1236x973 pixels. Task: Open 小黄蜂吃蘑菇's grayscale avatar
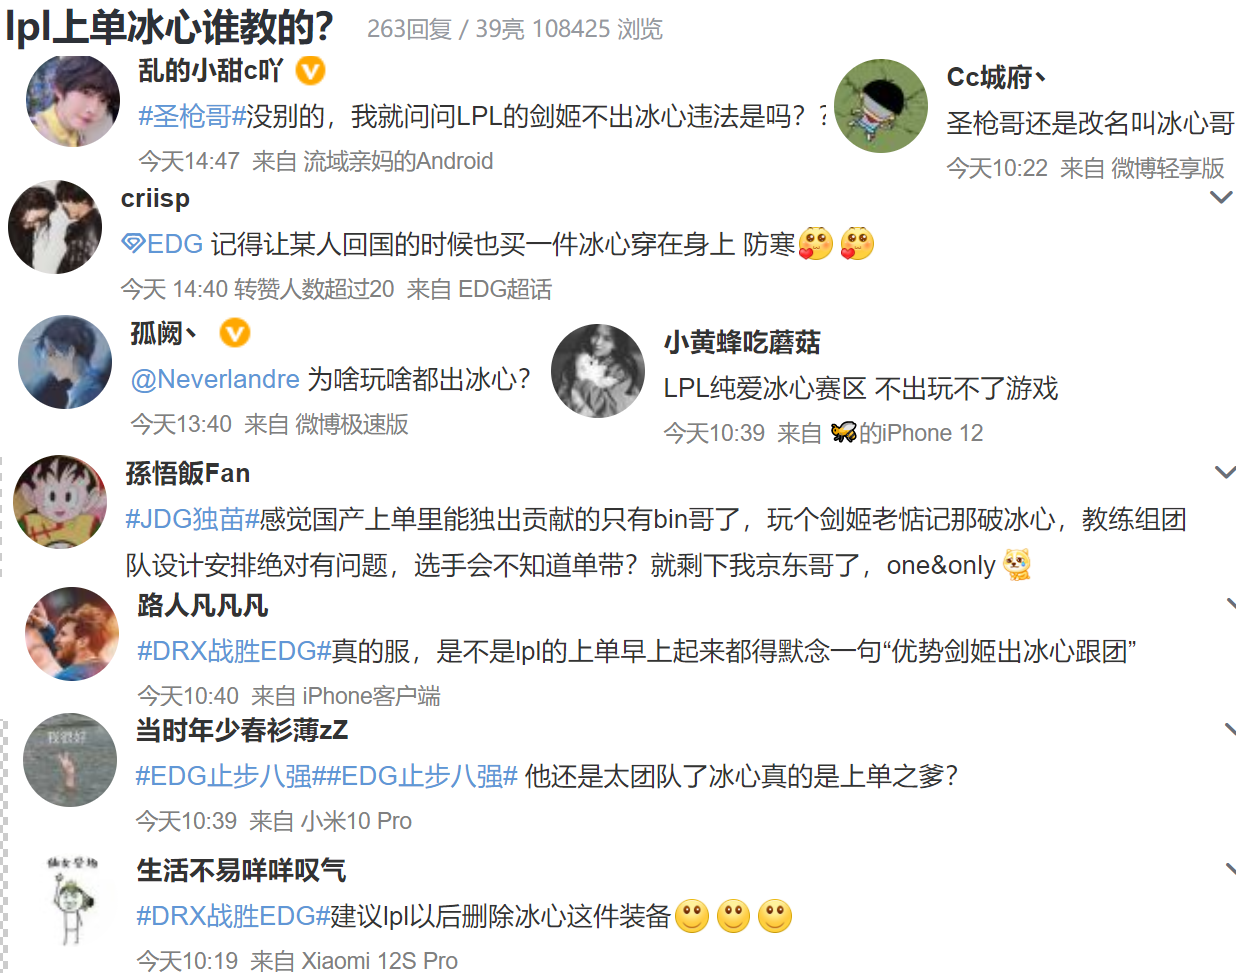pyautogui.click(x=598, y=370)
